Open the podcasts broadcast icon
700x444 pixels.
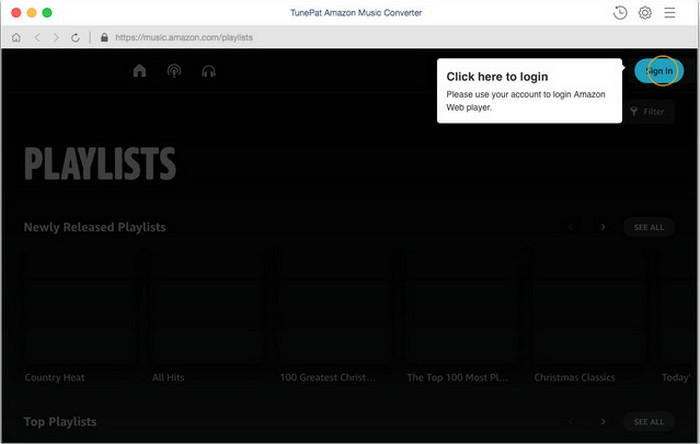[x=174, y=71]
